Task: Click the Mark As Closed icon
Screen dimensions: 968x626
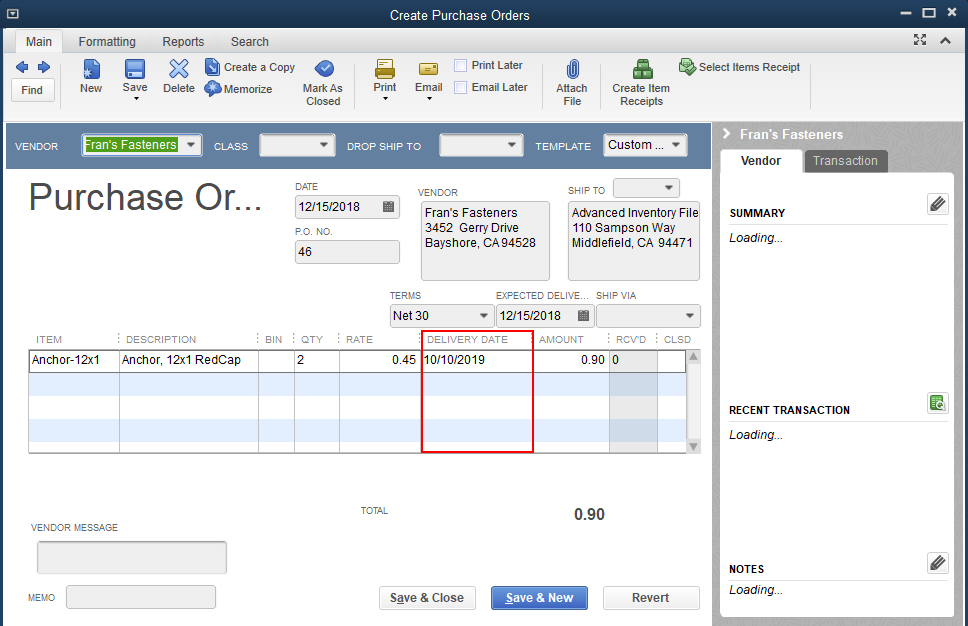Action: pos(323,69)
